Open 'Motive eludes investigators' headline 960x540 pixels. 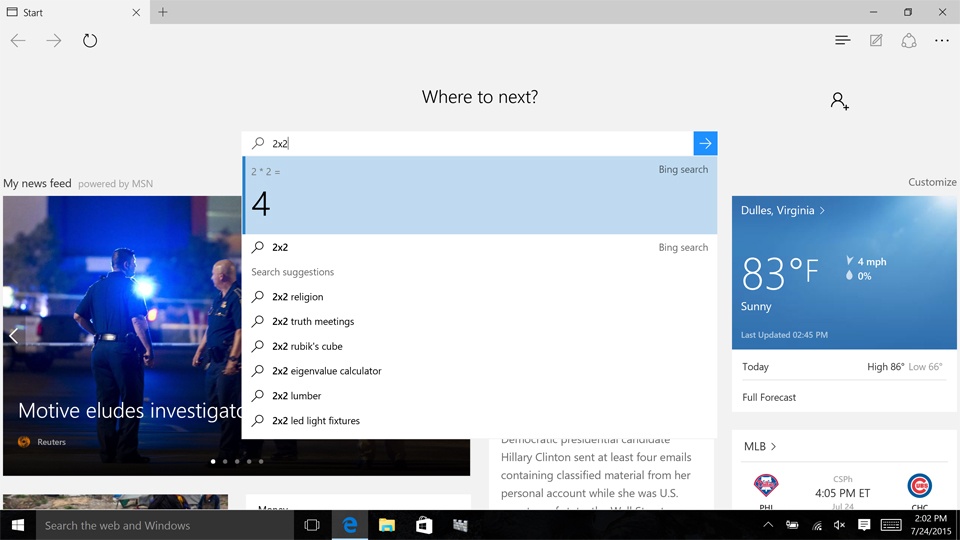130,411
